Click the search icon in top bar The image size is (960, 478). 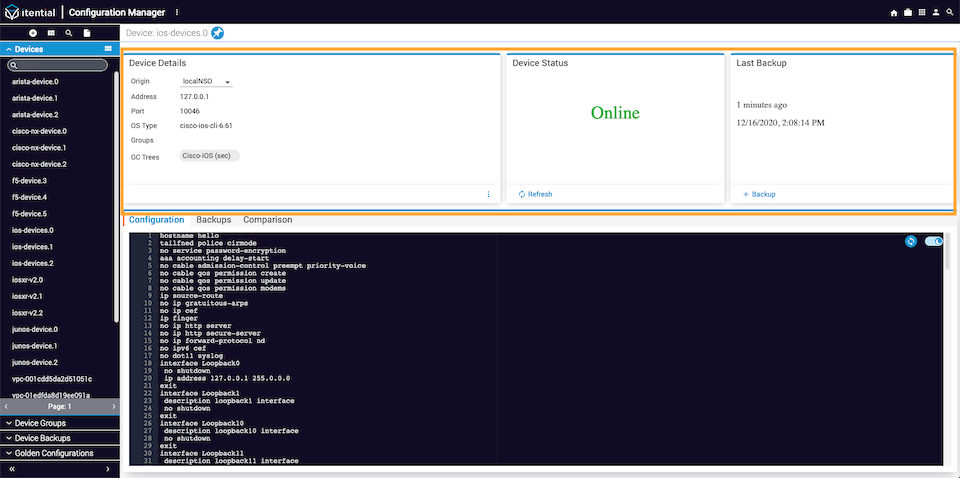[950, 12]
